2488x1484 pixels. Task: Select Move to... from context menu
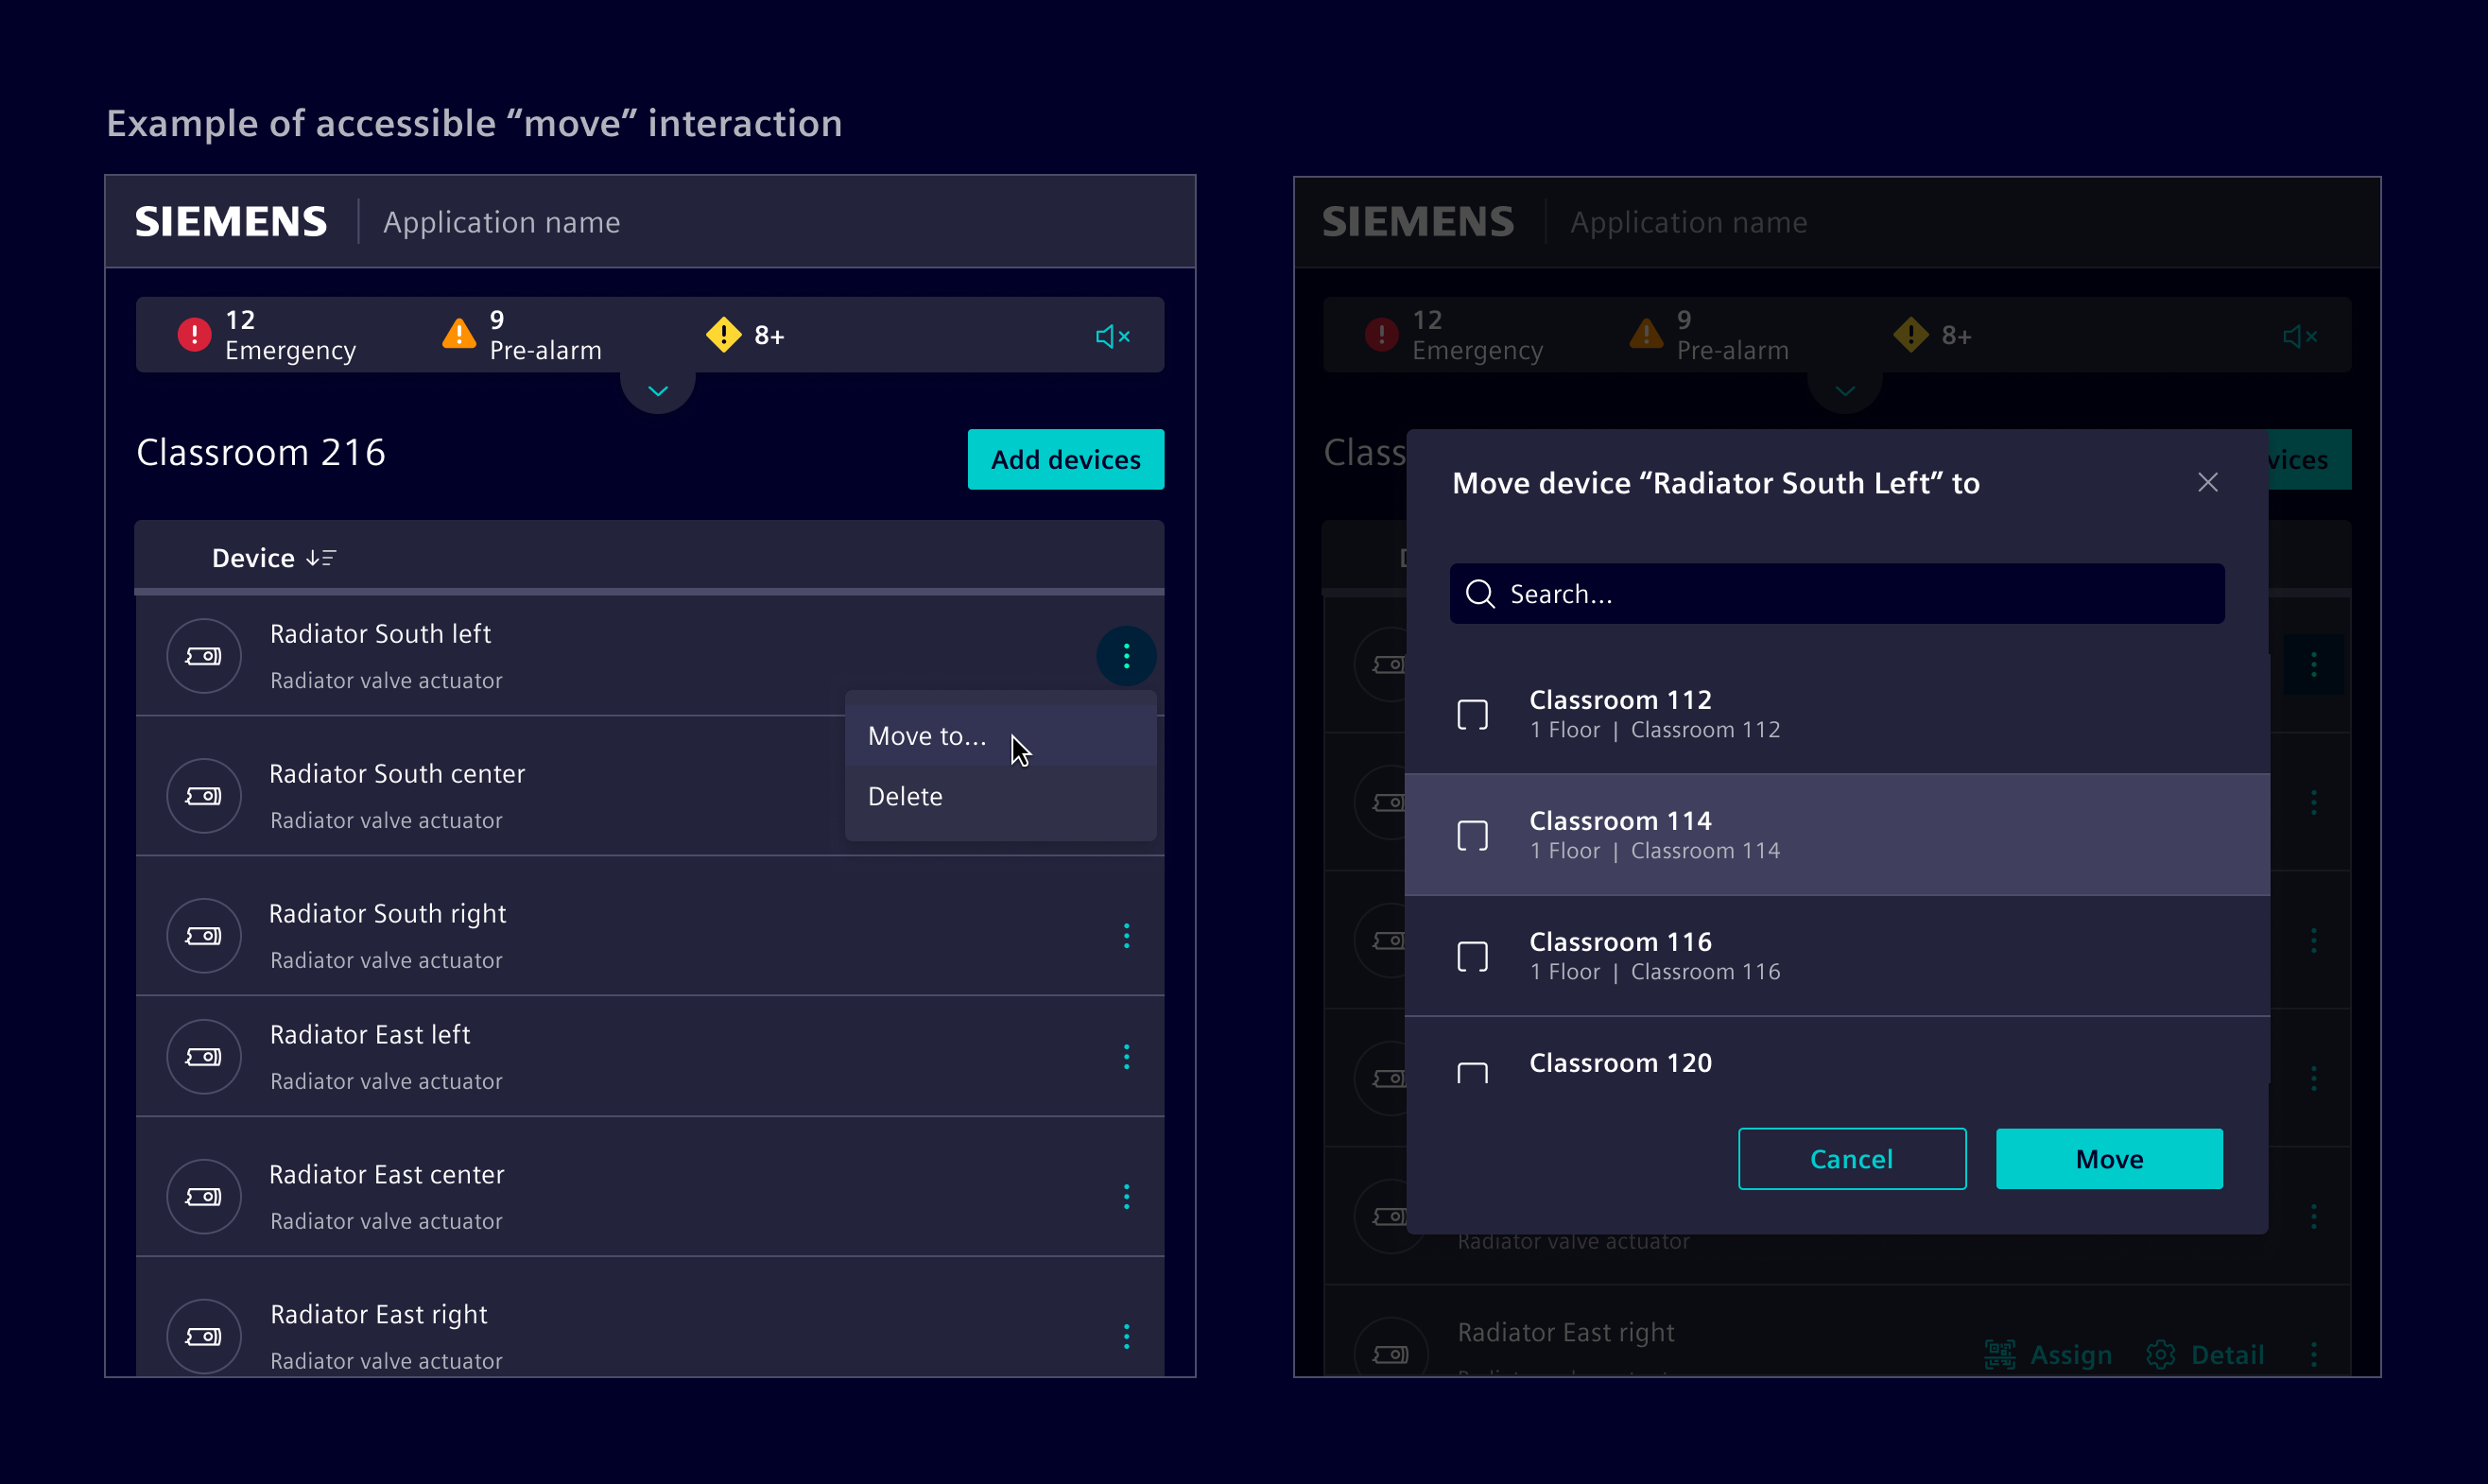pyautogui.click(x=927, y=736)
